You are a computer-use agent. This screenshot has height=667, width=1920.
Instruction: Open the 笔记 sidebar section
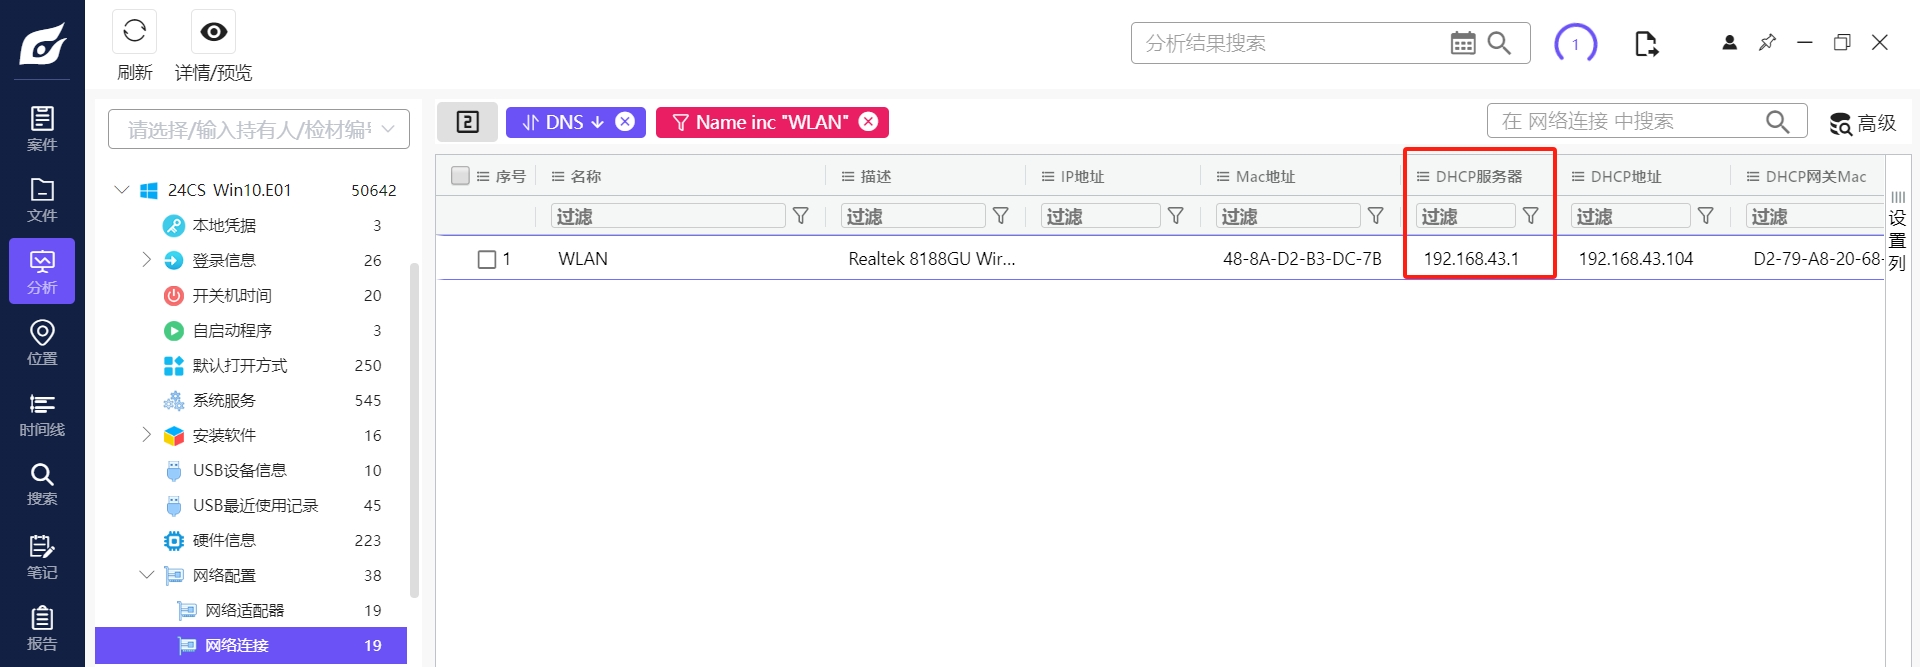pyautogui.click(x=42, y=557)
